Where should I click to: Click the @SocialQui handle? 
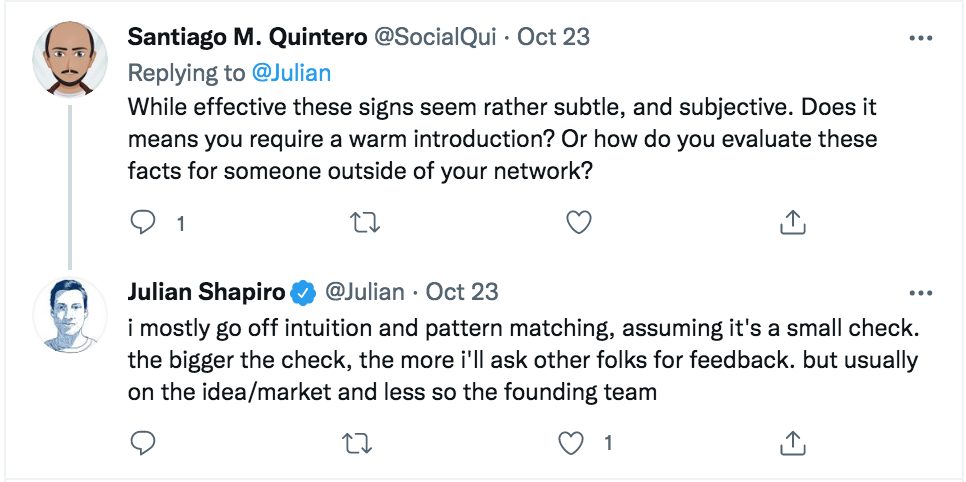click(436, 38)
